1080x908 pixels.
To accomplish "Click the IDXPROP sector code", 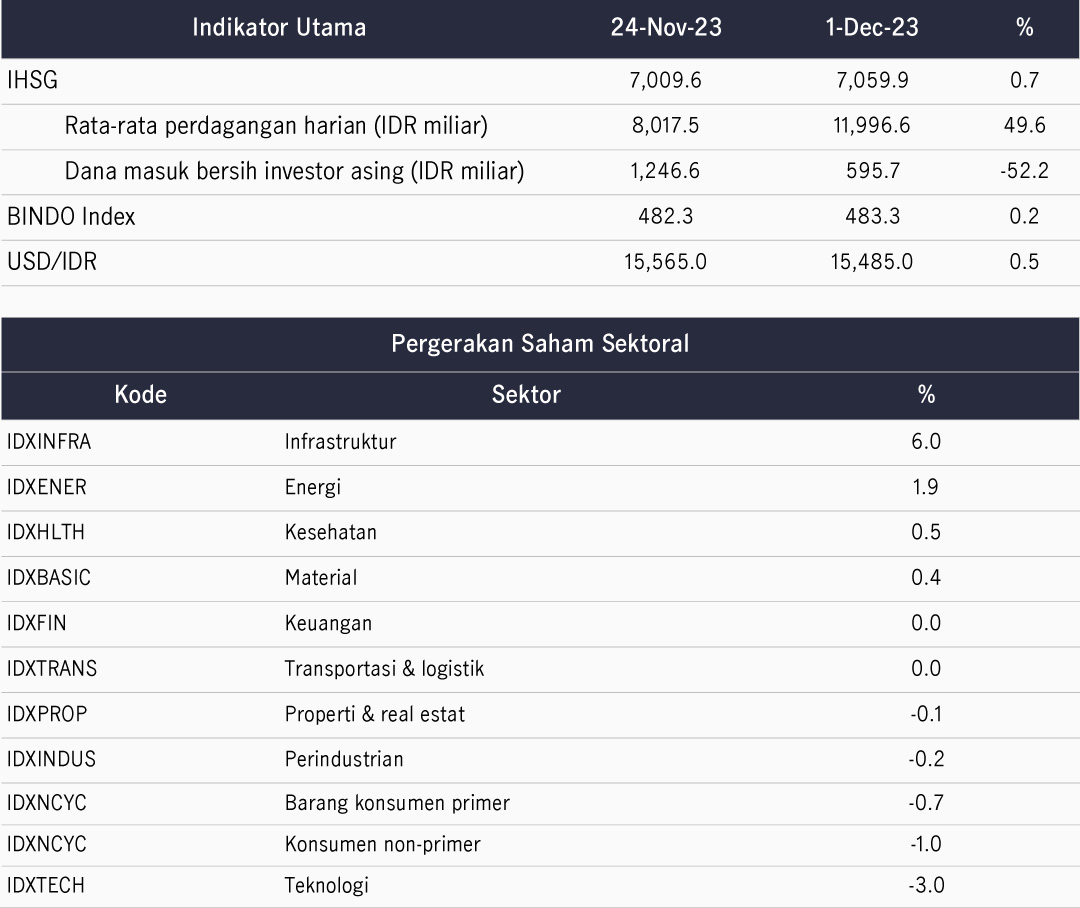I will click(x=47, y=714).
